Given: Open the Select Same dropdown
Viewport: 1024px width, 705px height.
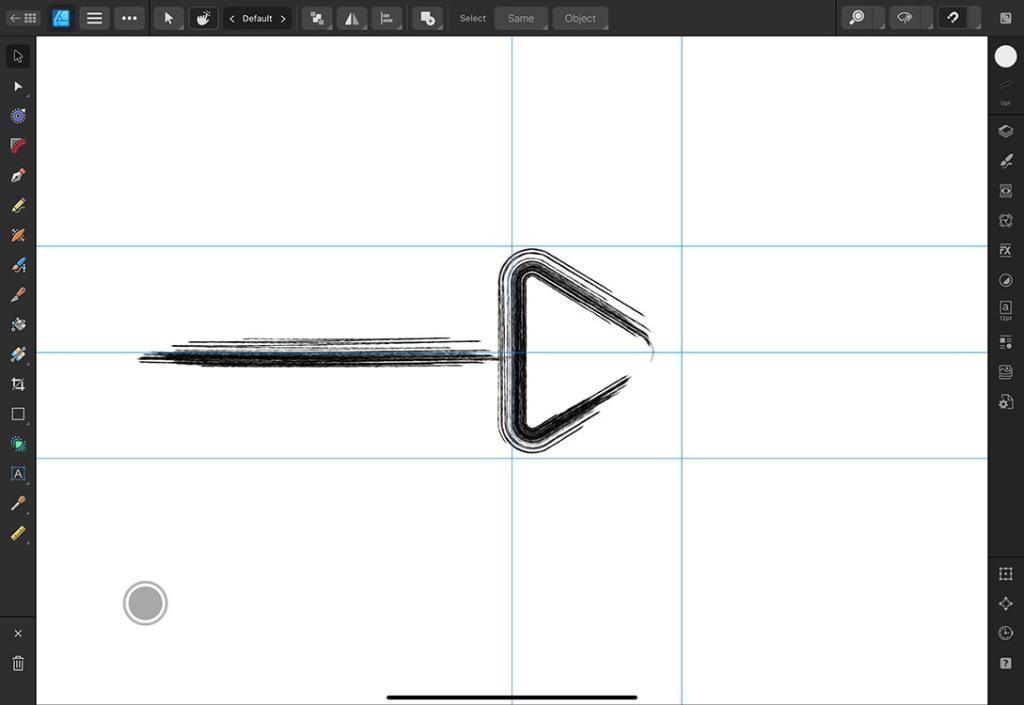Looking at the screenshot, I should coord(520,18).
